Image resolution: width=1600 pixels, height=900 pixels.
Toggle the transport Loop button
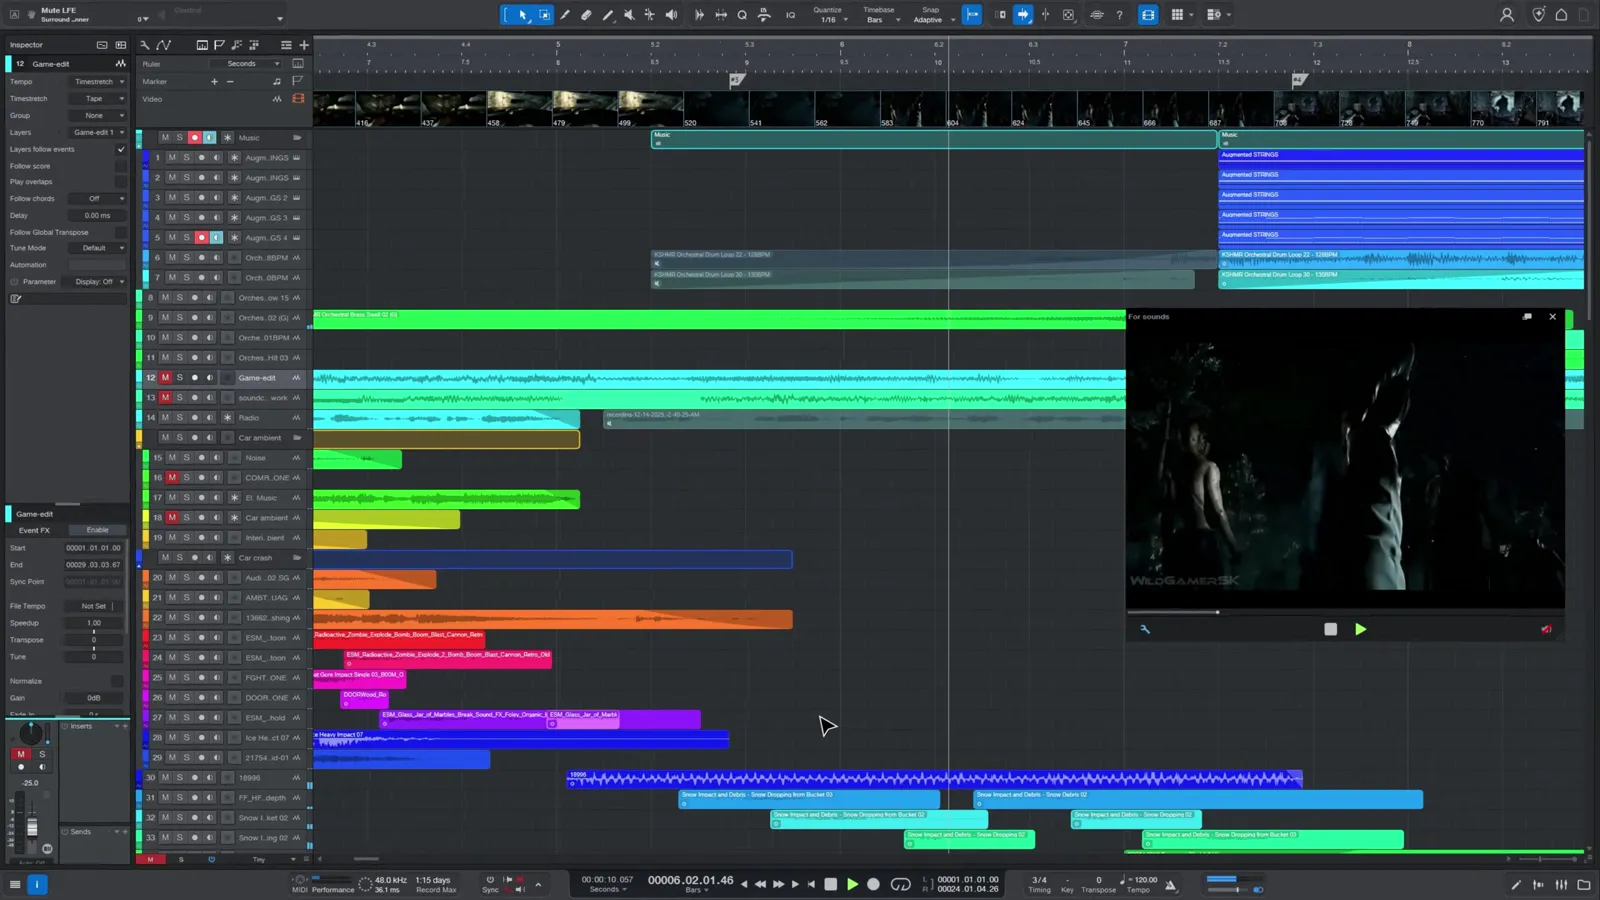[901, 884]
